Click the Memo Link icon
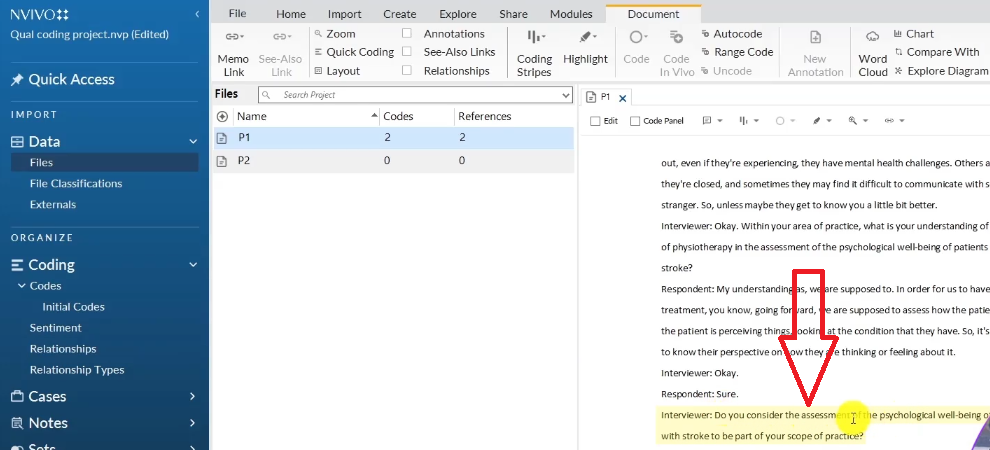The image size is (990, 450). [233, 39]
